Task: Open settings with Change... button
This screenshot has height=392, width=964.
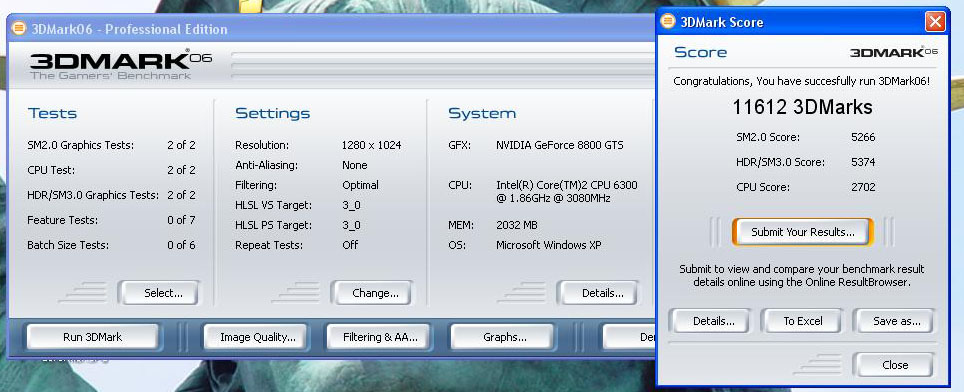Action: click(372, 293)
